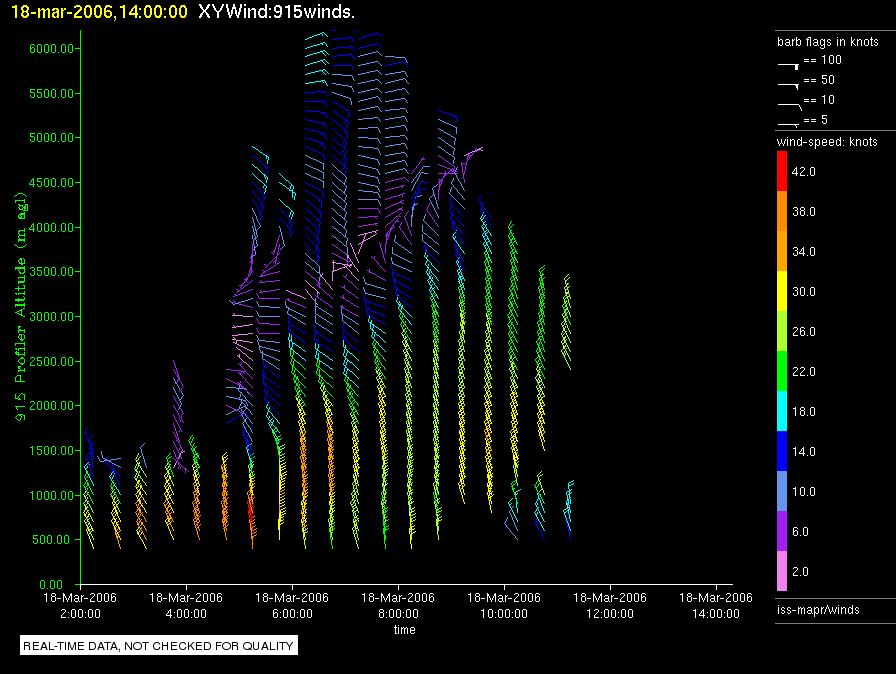The width and height of the screenshot is (896, 674).
Task: Click the REAL-TIME DATA quality notice label
Action: 158,646
